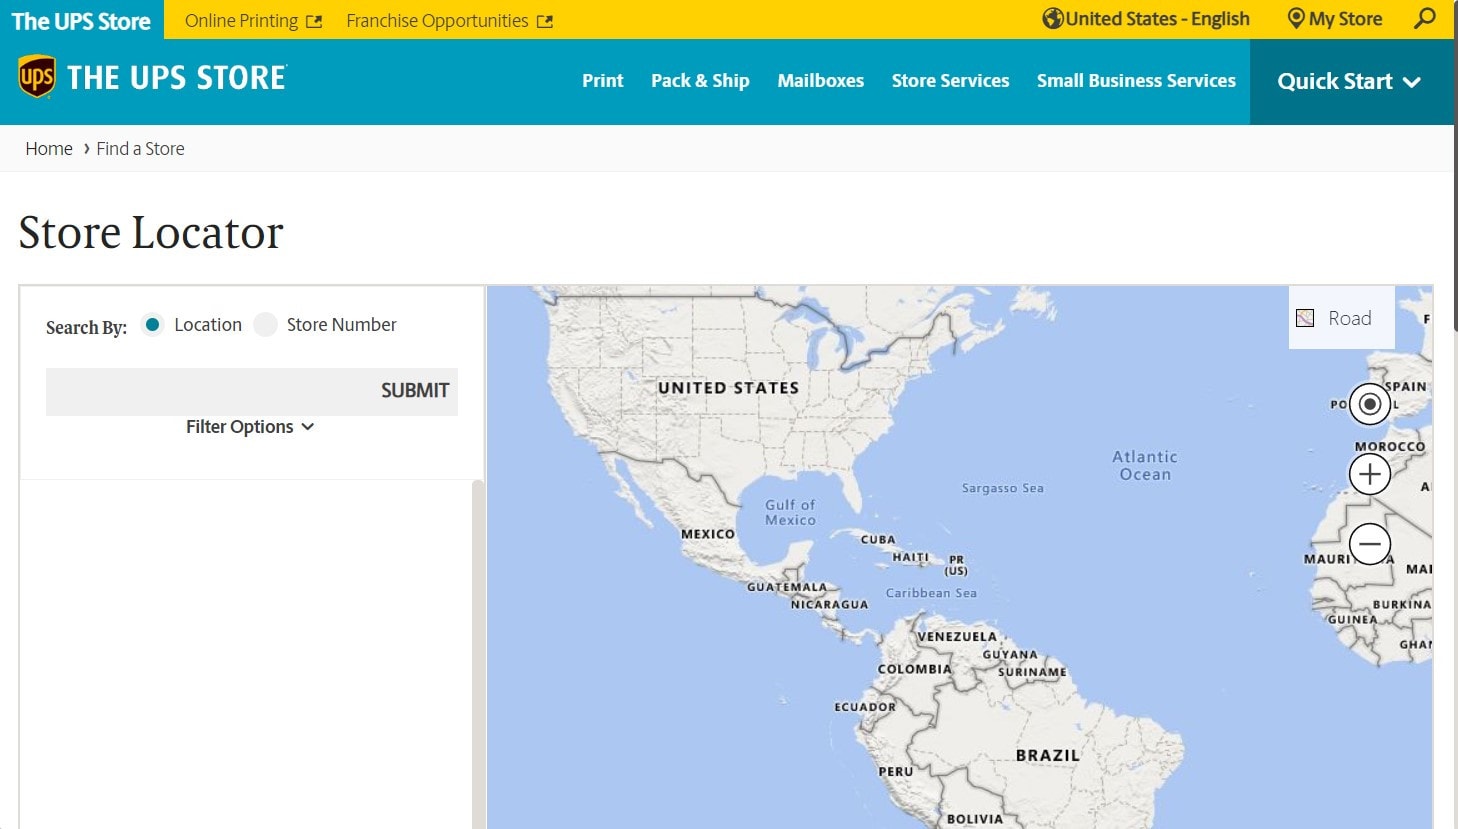This screenshot has width=1458, height=829.
Task: Click the UPS shield logo
Action: [x=37, y=77]
